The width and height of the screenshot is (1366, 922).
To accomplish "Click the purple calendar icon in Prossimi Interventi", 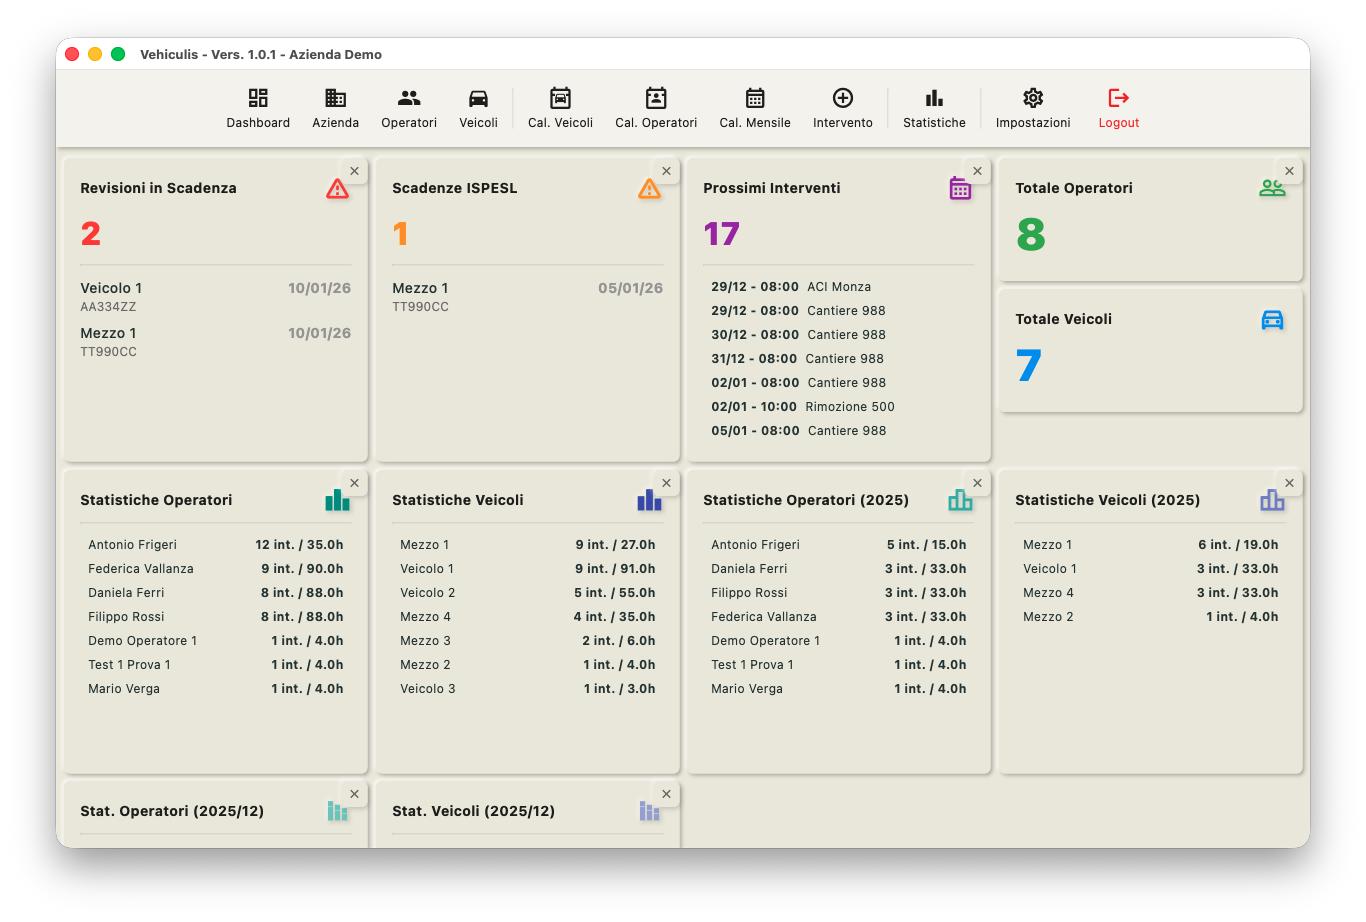I will (x=960, y=188).
